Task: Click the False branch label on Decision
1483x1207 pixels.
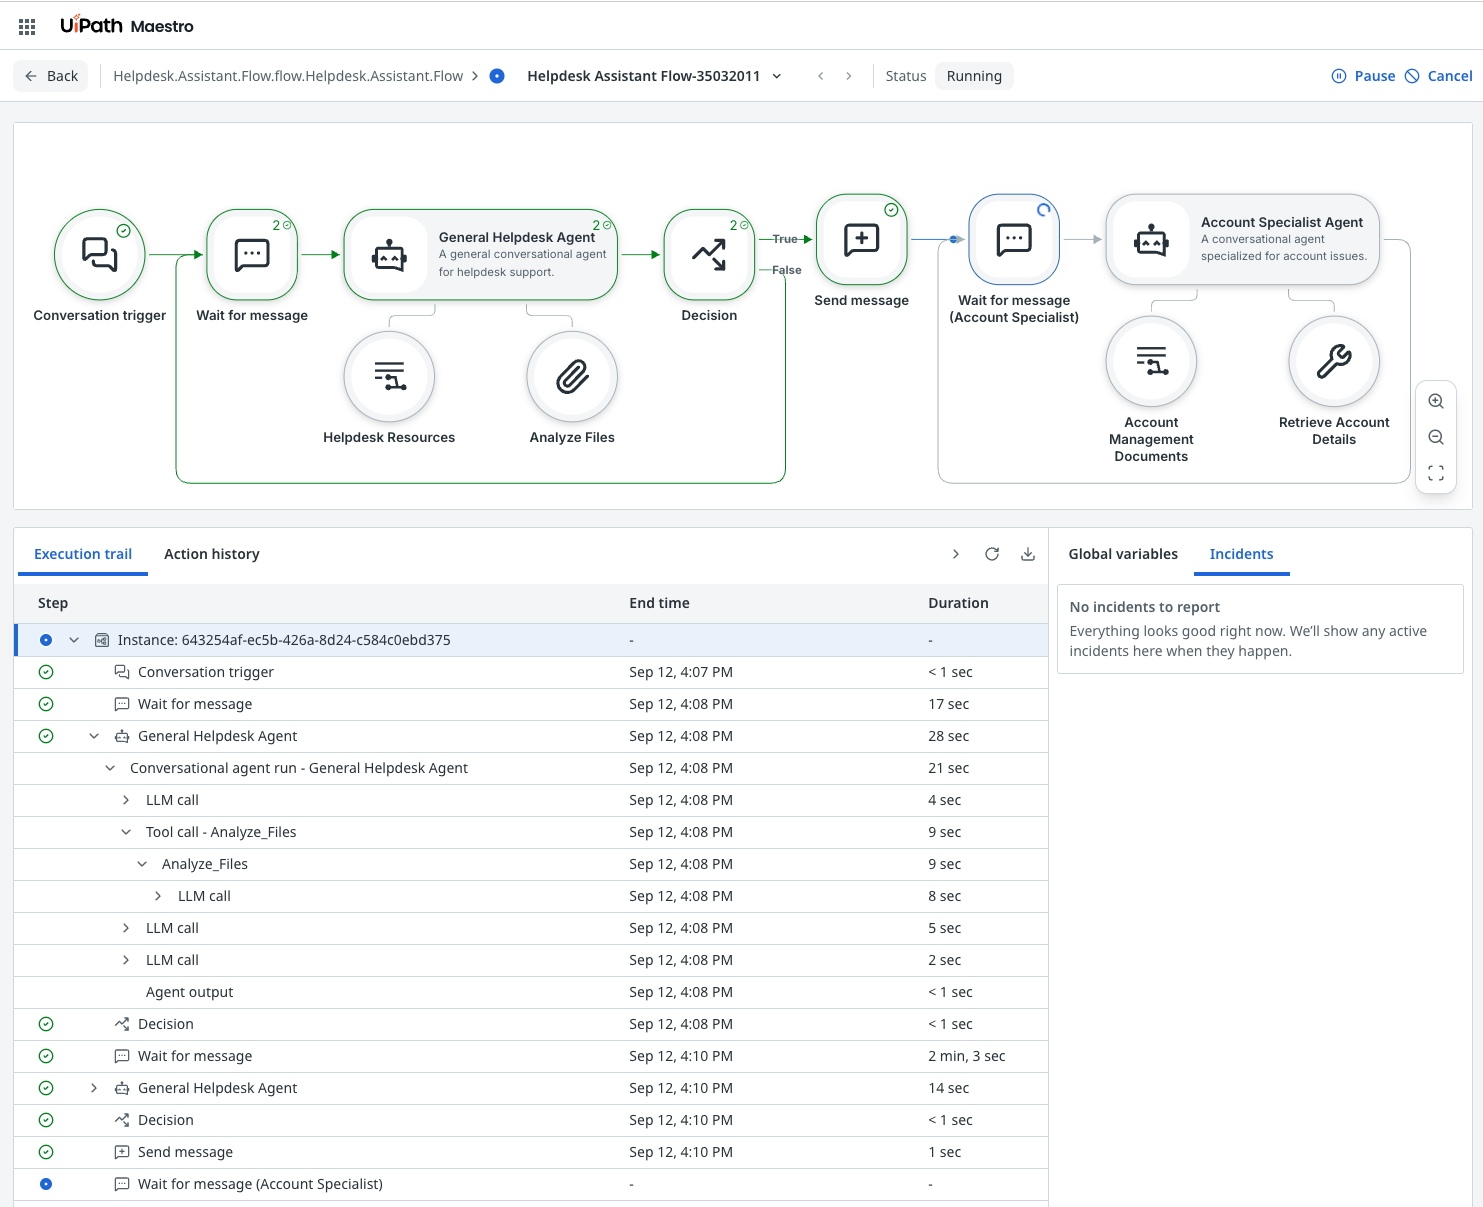Action: [786, 270]
